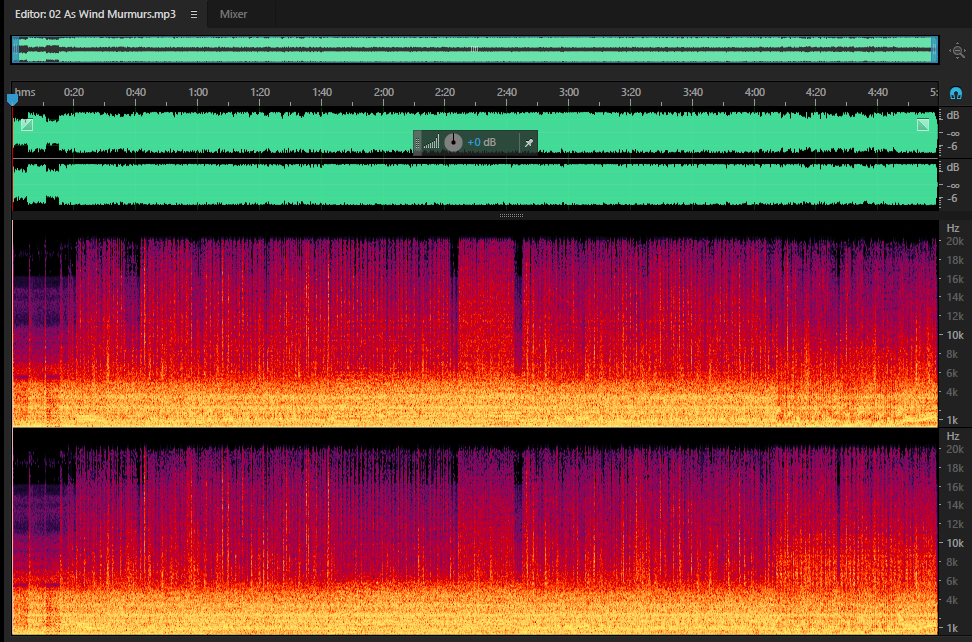This screenshot has width=972, height=642.
Task: Click the overview navigator center grip
Action: [x=474, y=49]
